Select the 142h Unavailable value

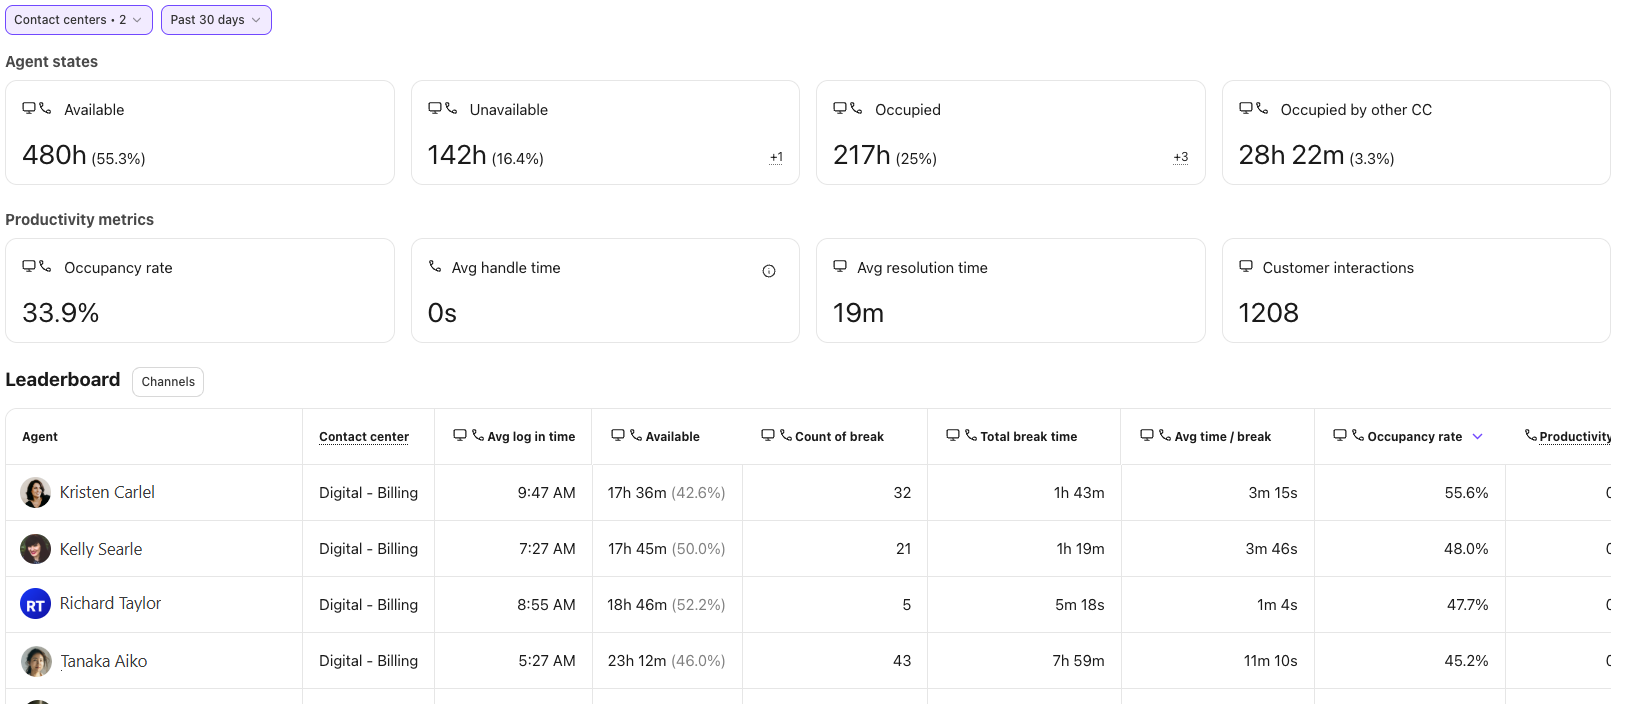[x=457, y=155]
